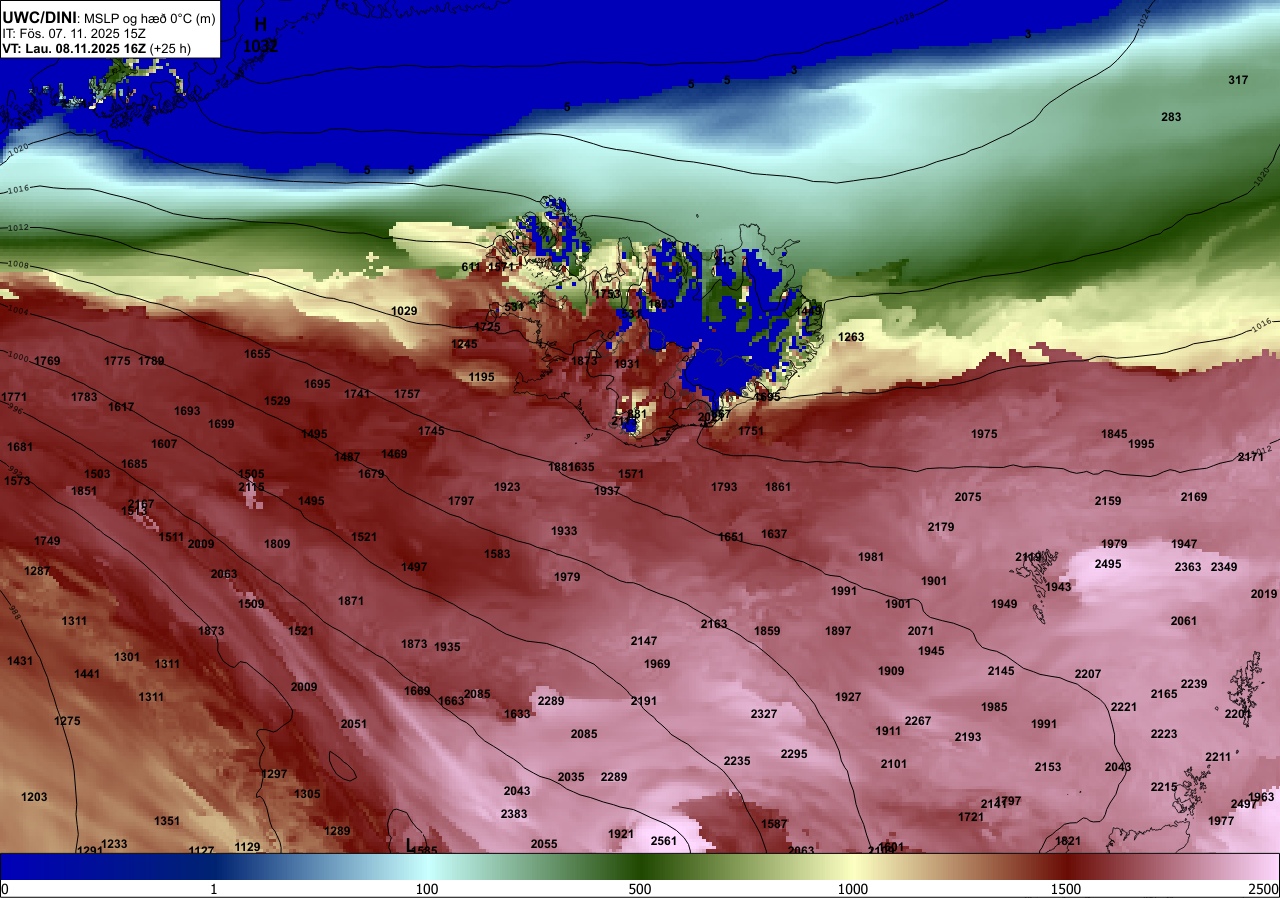
Task: Select the 1655 height value
Action: tap(257, 354)
